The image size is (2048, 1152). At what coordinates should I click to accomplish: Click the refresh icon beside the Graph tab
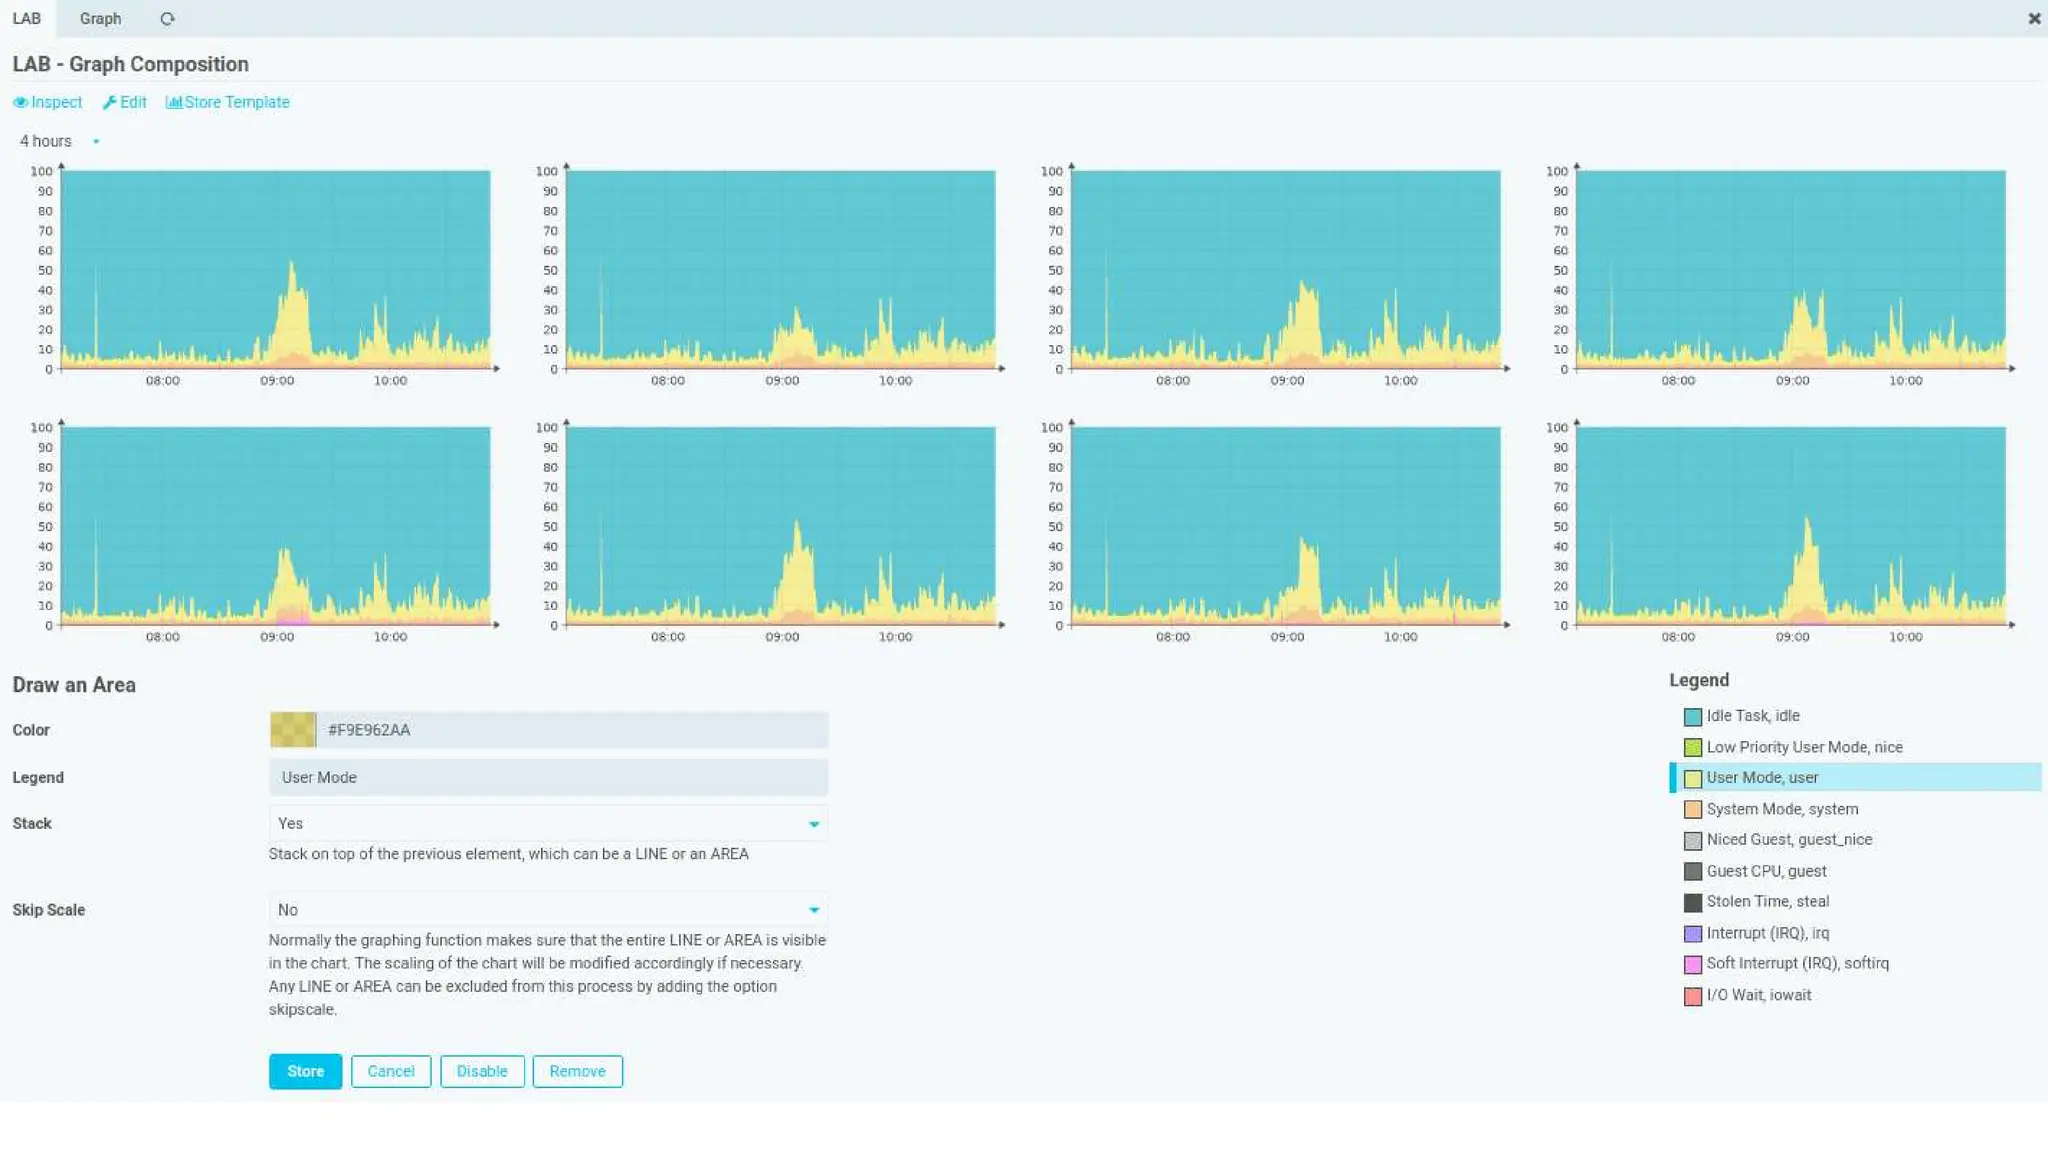click(x=167, y=19)
